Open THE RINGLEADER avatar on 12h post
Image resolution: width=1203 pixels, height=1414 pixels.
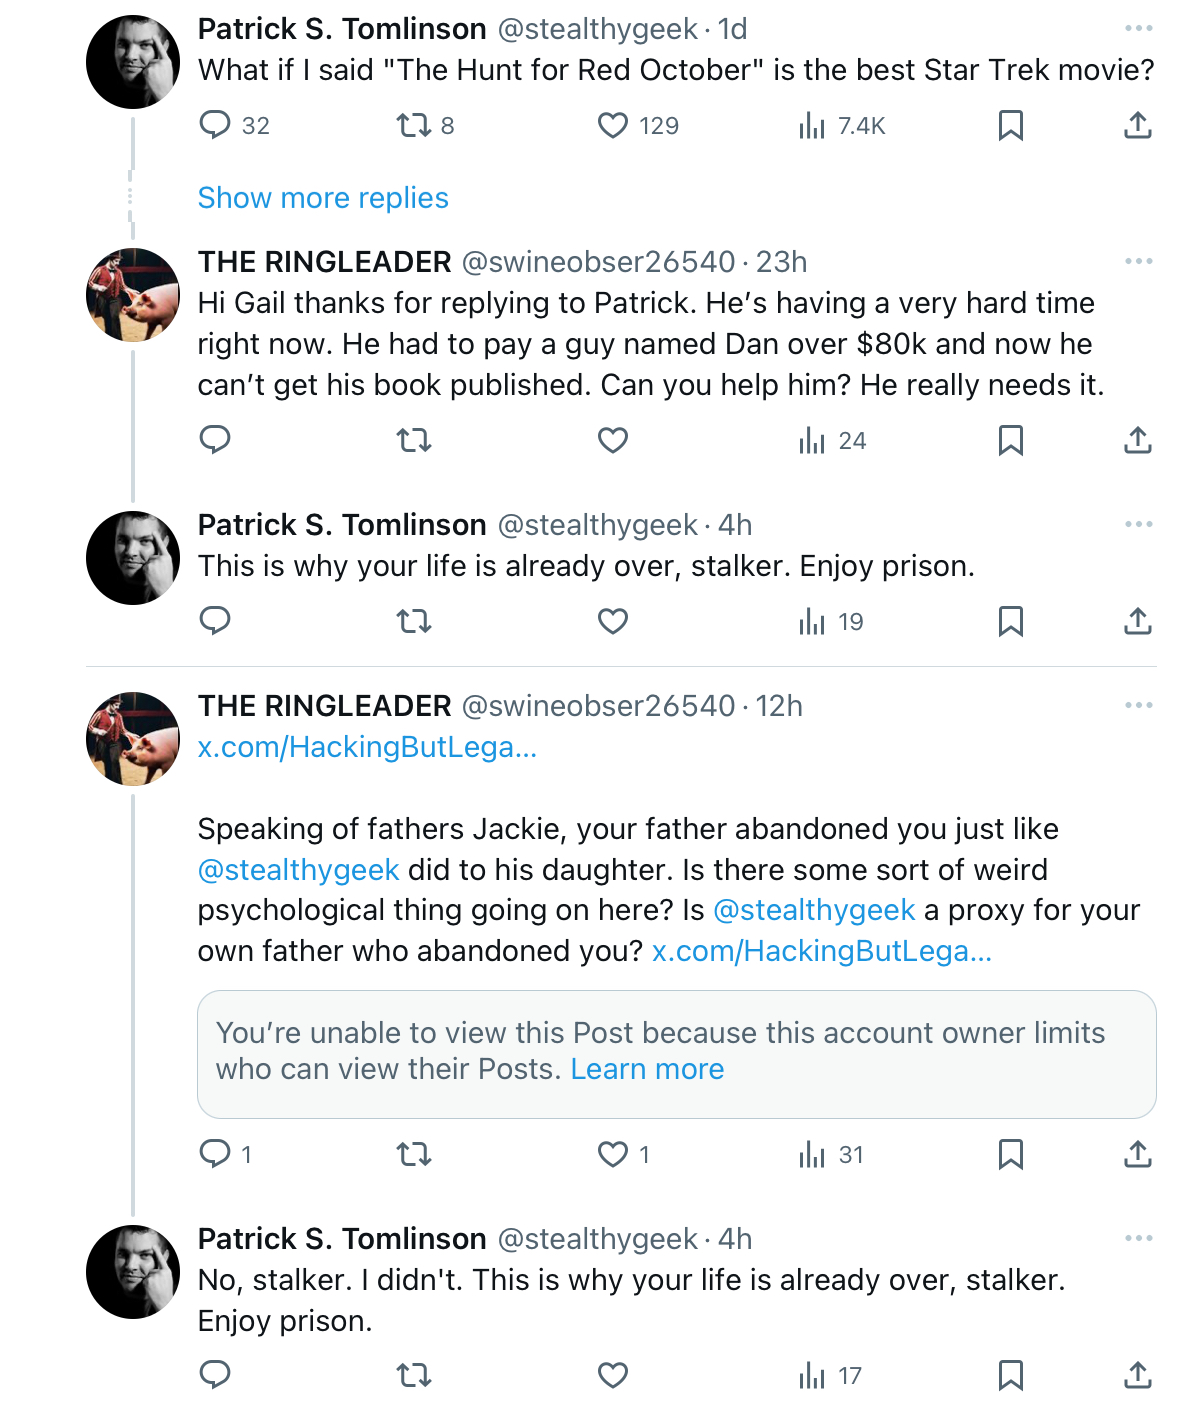[x=133, y=738]
